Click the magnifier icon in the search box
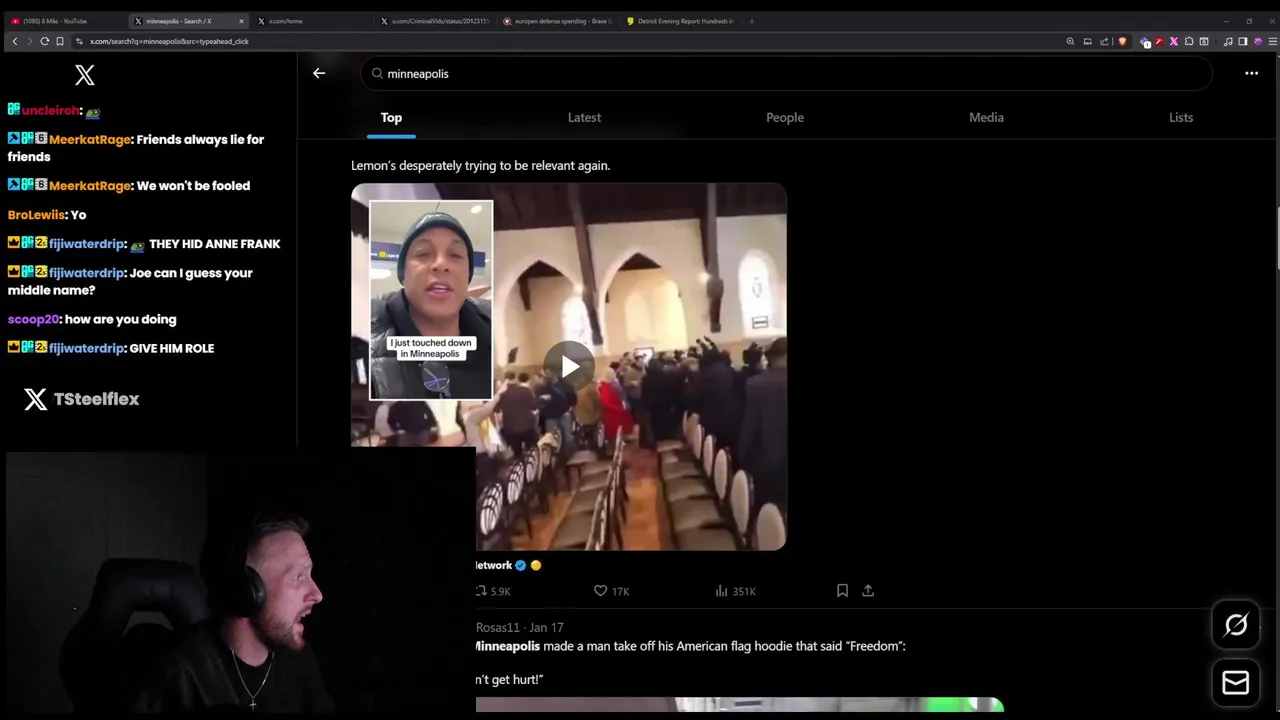 pos(377,73)
